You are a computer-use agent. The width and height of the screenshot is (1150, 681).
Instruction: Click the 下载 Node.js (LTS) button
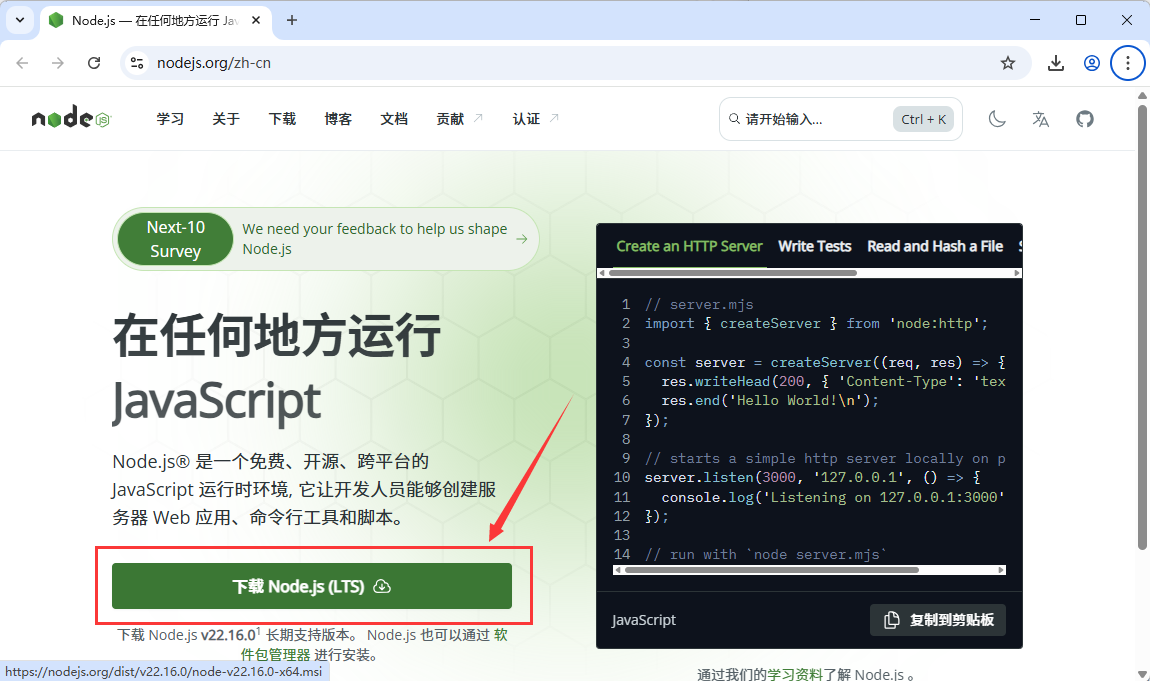click(x=310, y=586)
